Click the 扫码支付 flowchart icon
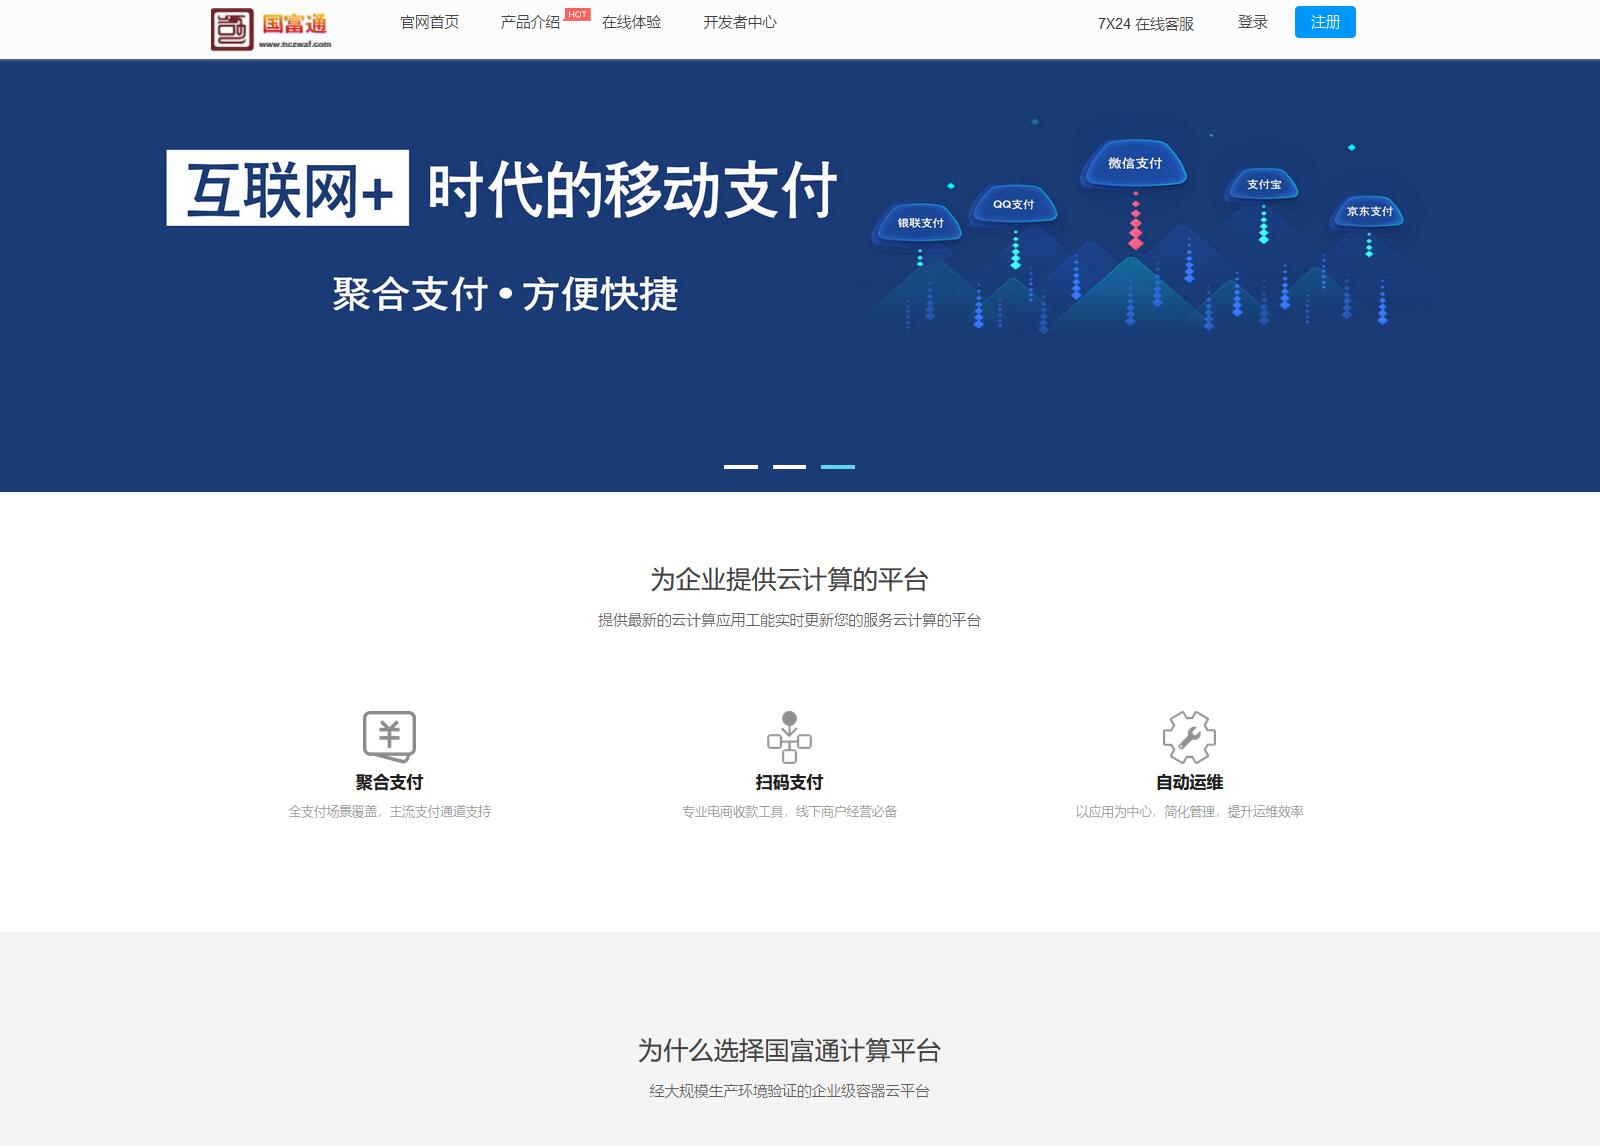The image size is (1600, 1146). (789, 737)
